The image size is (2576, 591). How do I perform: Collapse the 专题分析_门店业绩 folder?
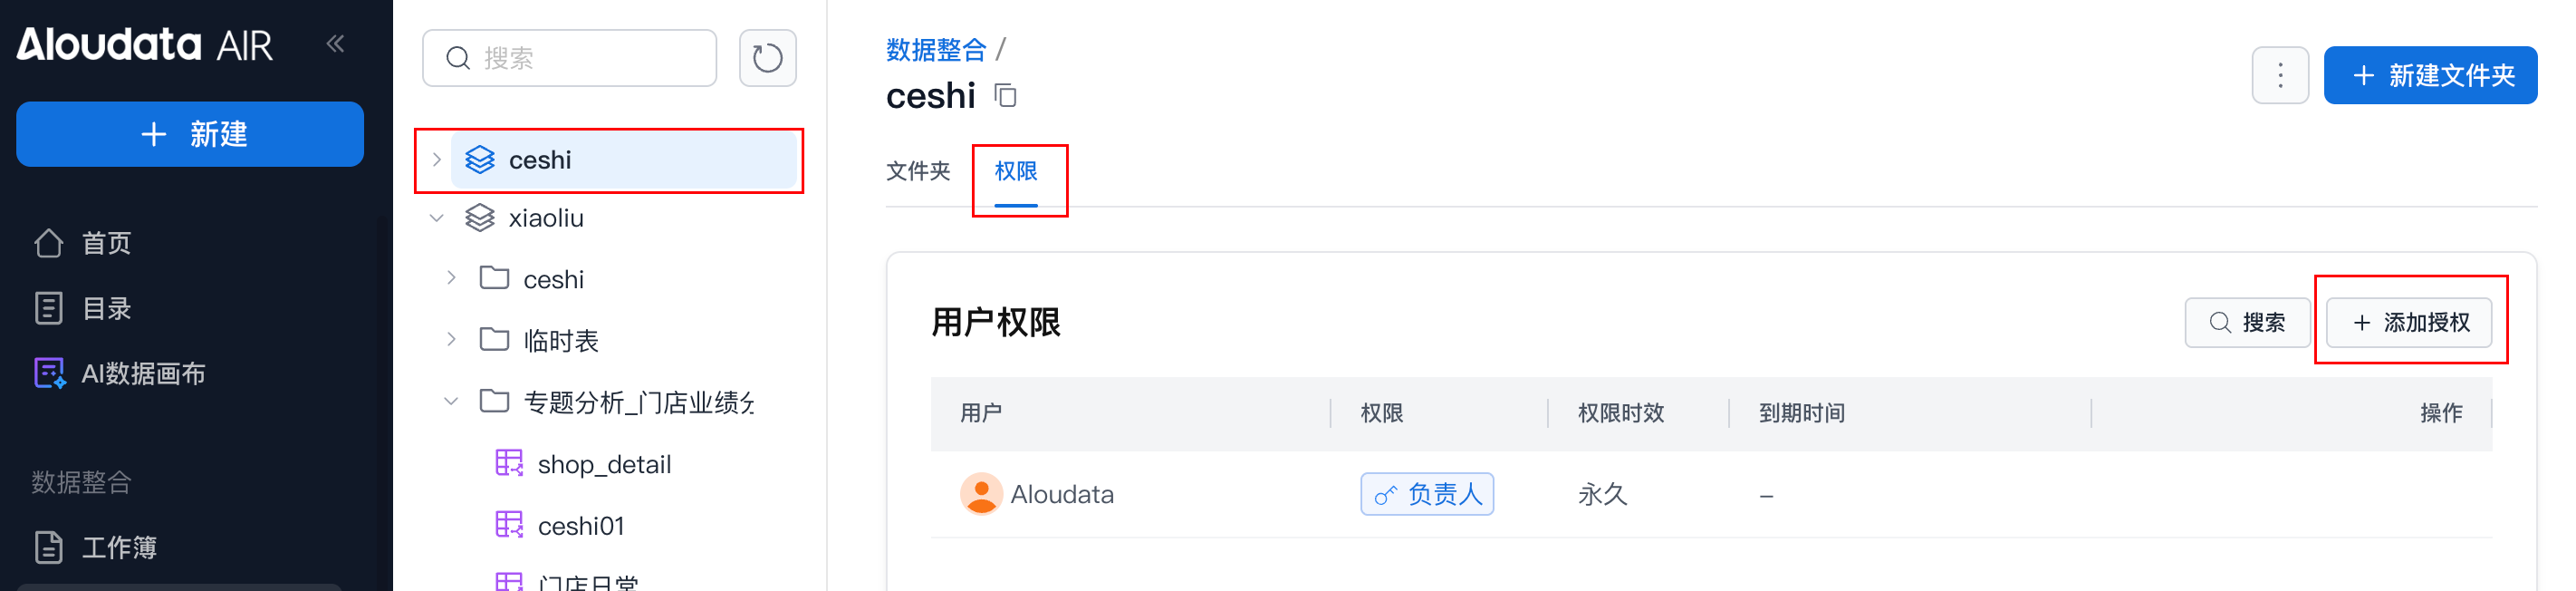451,402
